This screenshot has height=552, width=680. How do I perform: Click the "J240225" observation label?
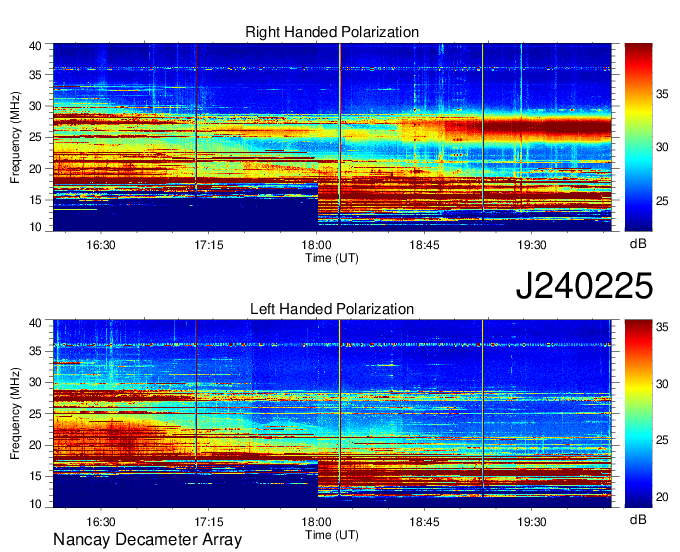[x=584, y=286]
